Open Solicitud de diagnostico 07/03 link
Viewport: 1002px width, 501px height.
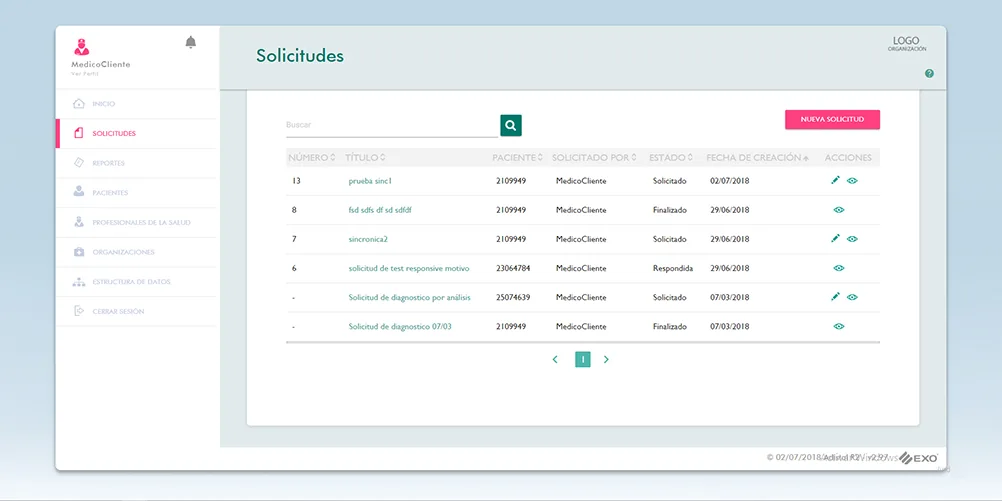400,327
